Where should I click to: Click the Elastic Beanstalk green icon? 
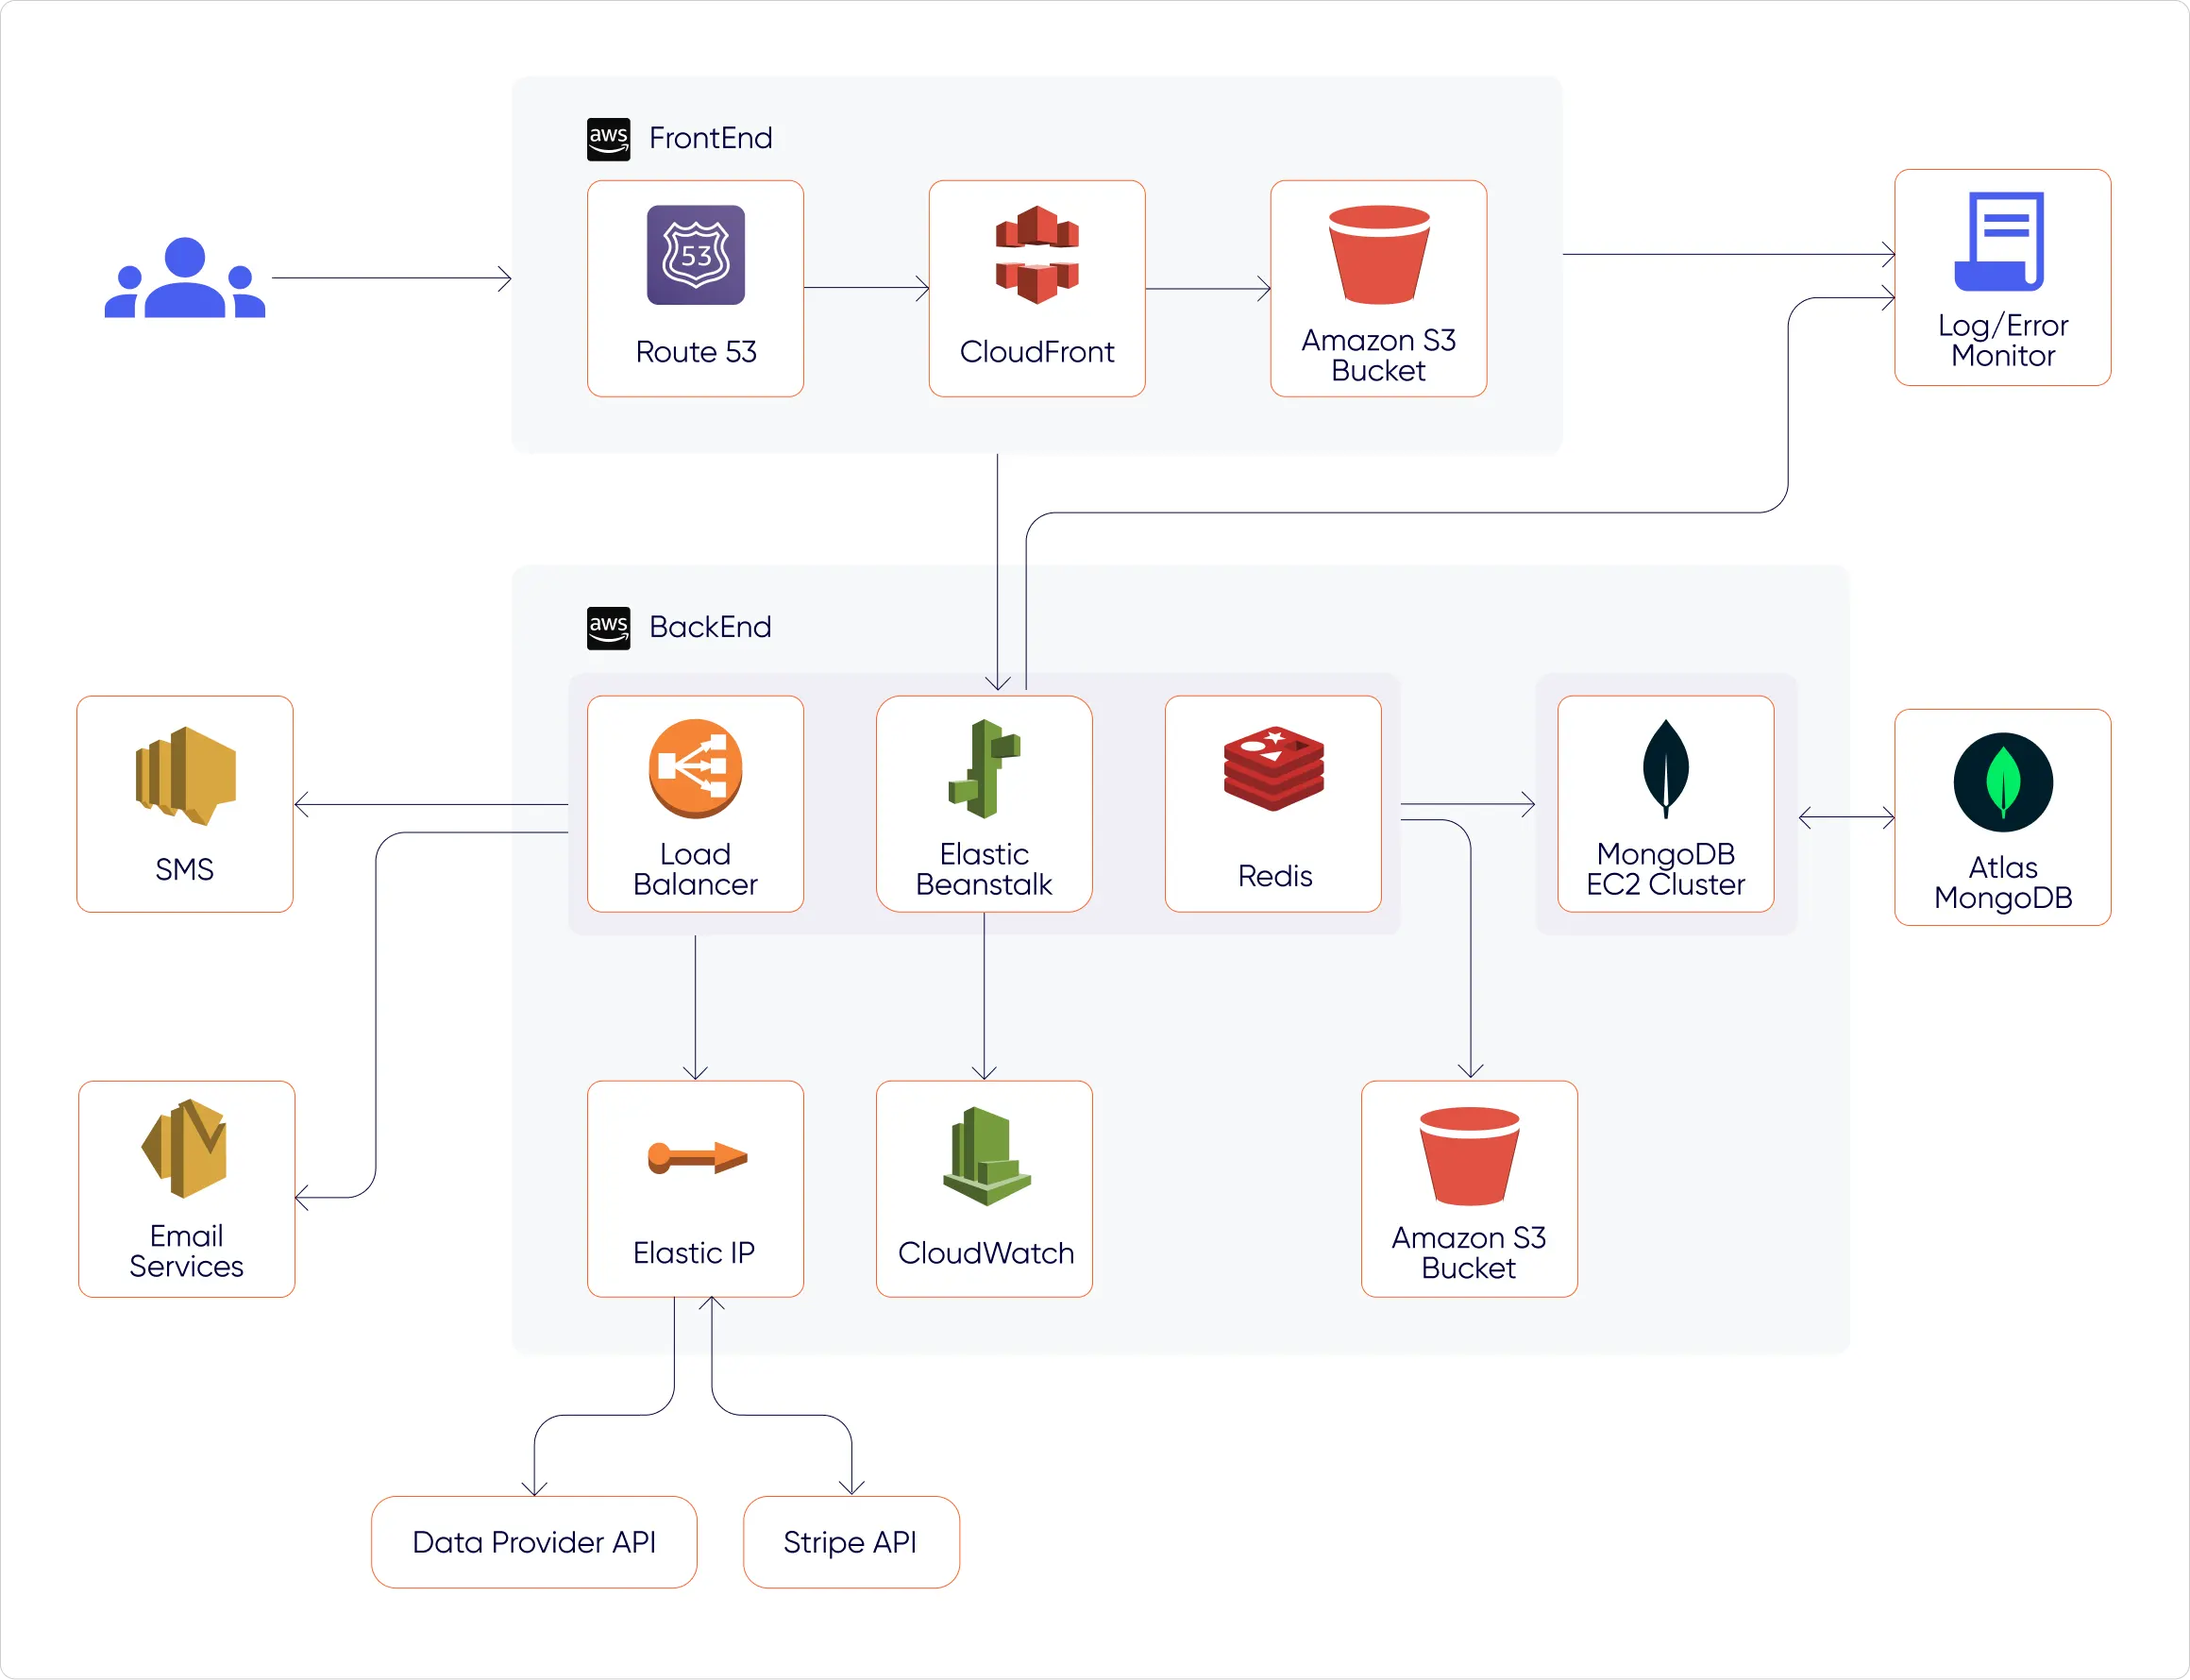coord(985,768)
